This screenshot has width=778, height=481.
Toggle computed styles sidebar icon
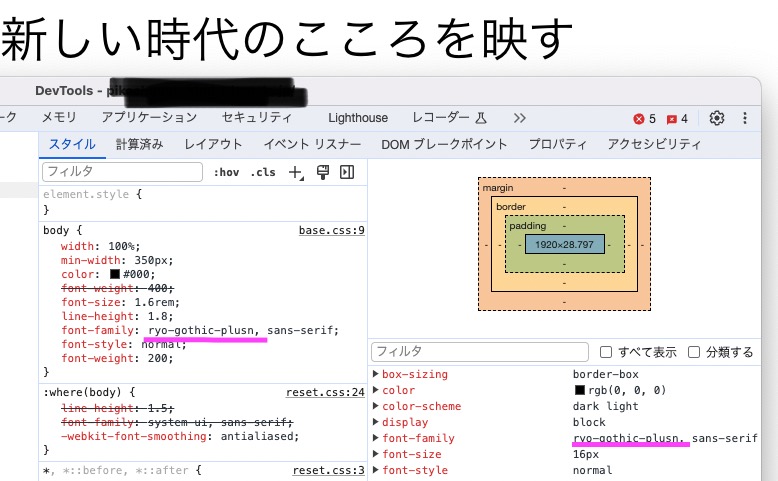pos(347,172)
